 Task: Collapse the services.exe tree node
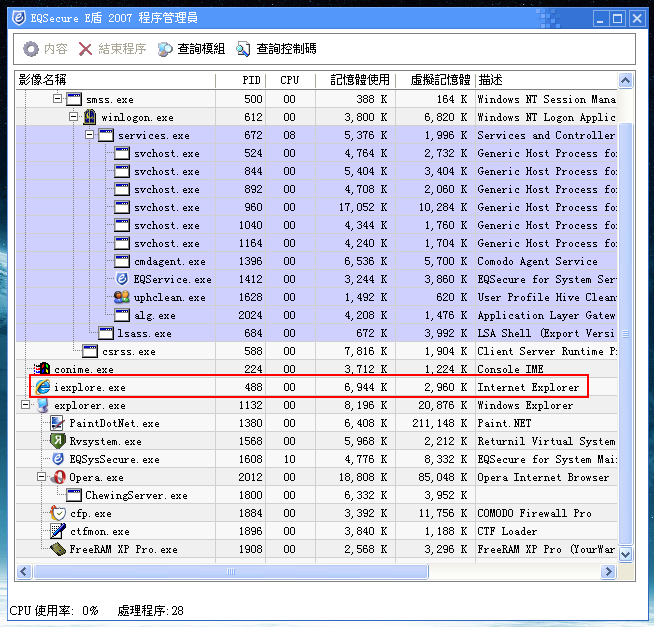[x=89, y=135]
